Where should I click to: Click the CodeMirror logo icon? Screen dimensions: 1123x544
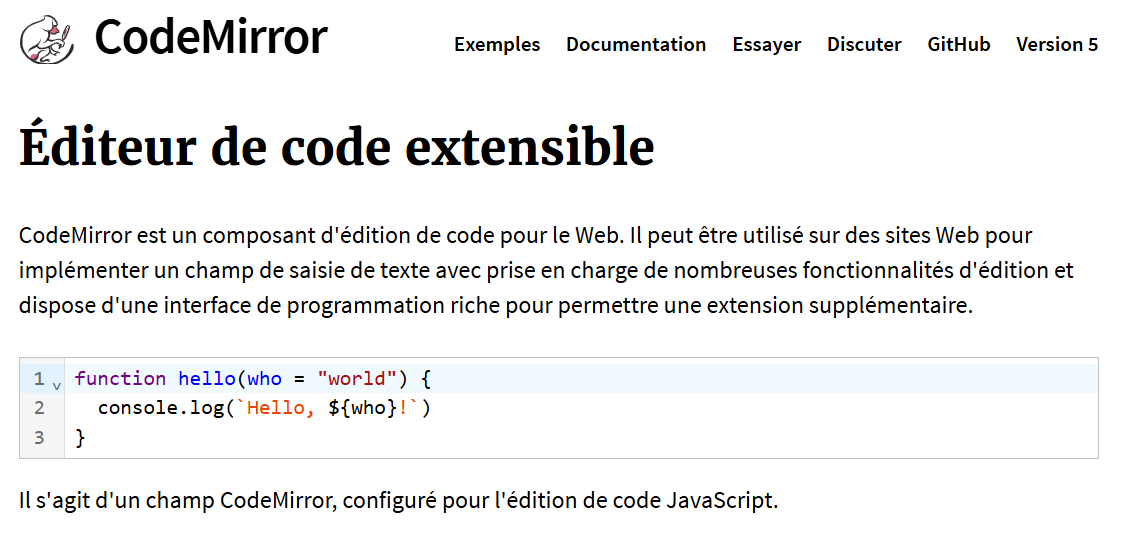pos(47,39)
